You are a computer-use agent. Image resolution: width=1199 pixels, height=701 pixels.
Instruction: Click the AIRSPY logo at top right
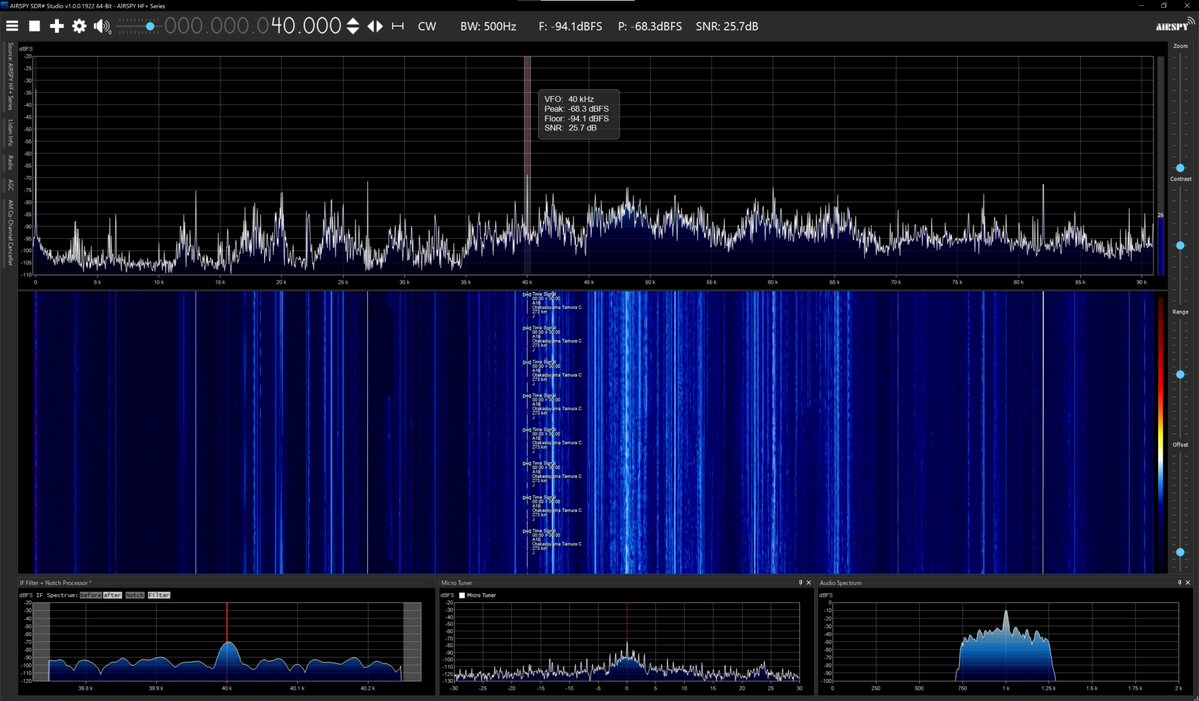tap(1175, 25)
